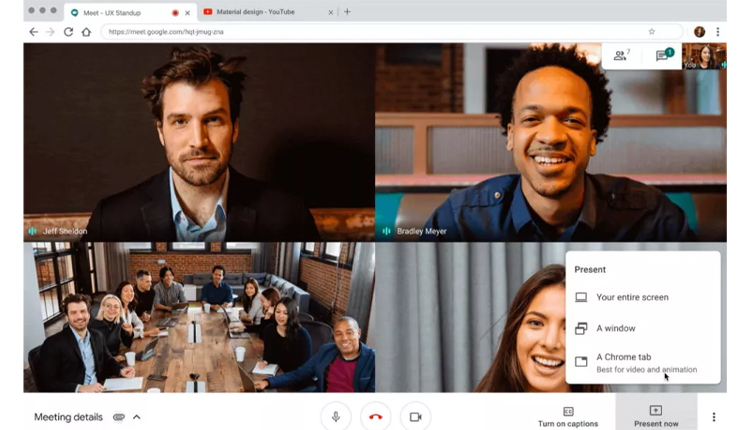Click the Present now button

coord(655,416)
